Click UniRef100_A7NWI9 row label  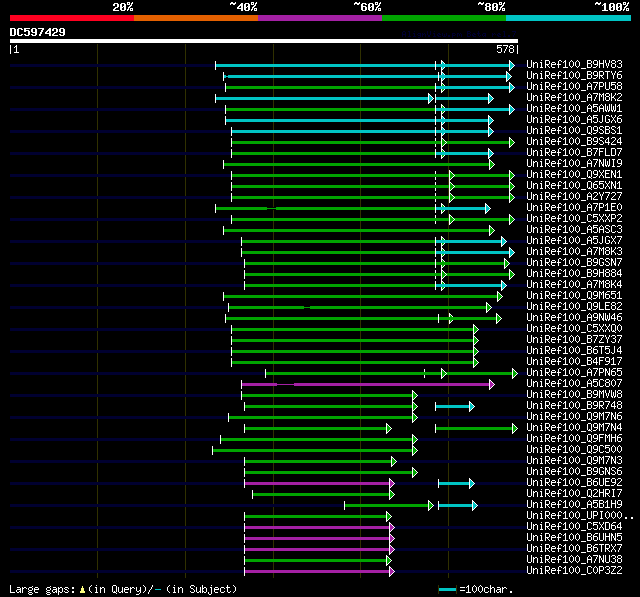click(574, 164)
